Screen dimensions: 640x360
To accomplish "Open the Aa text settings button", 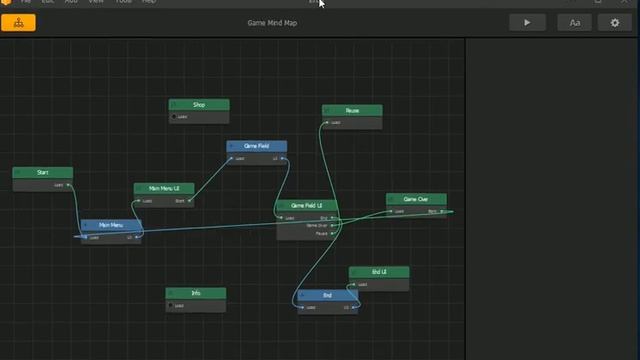I will 575,23.
